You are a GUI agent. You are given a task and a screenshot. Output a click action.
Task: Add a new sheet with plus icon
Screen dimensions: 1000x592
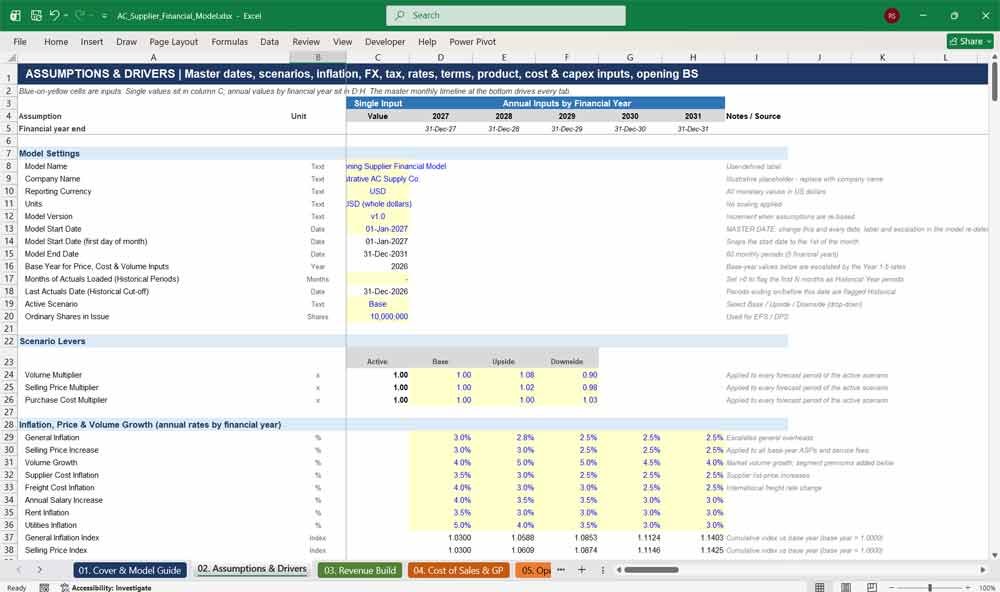point(582,570)
